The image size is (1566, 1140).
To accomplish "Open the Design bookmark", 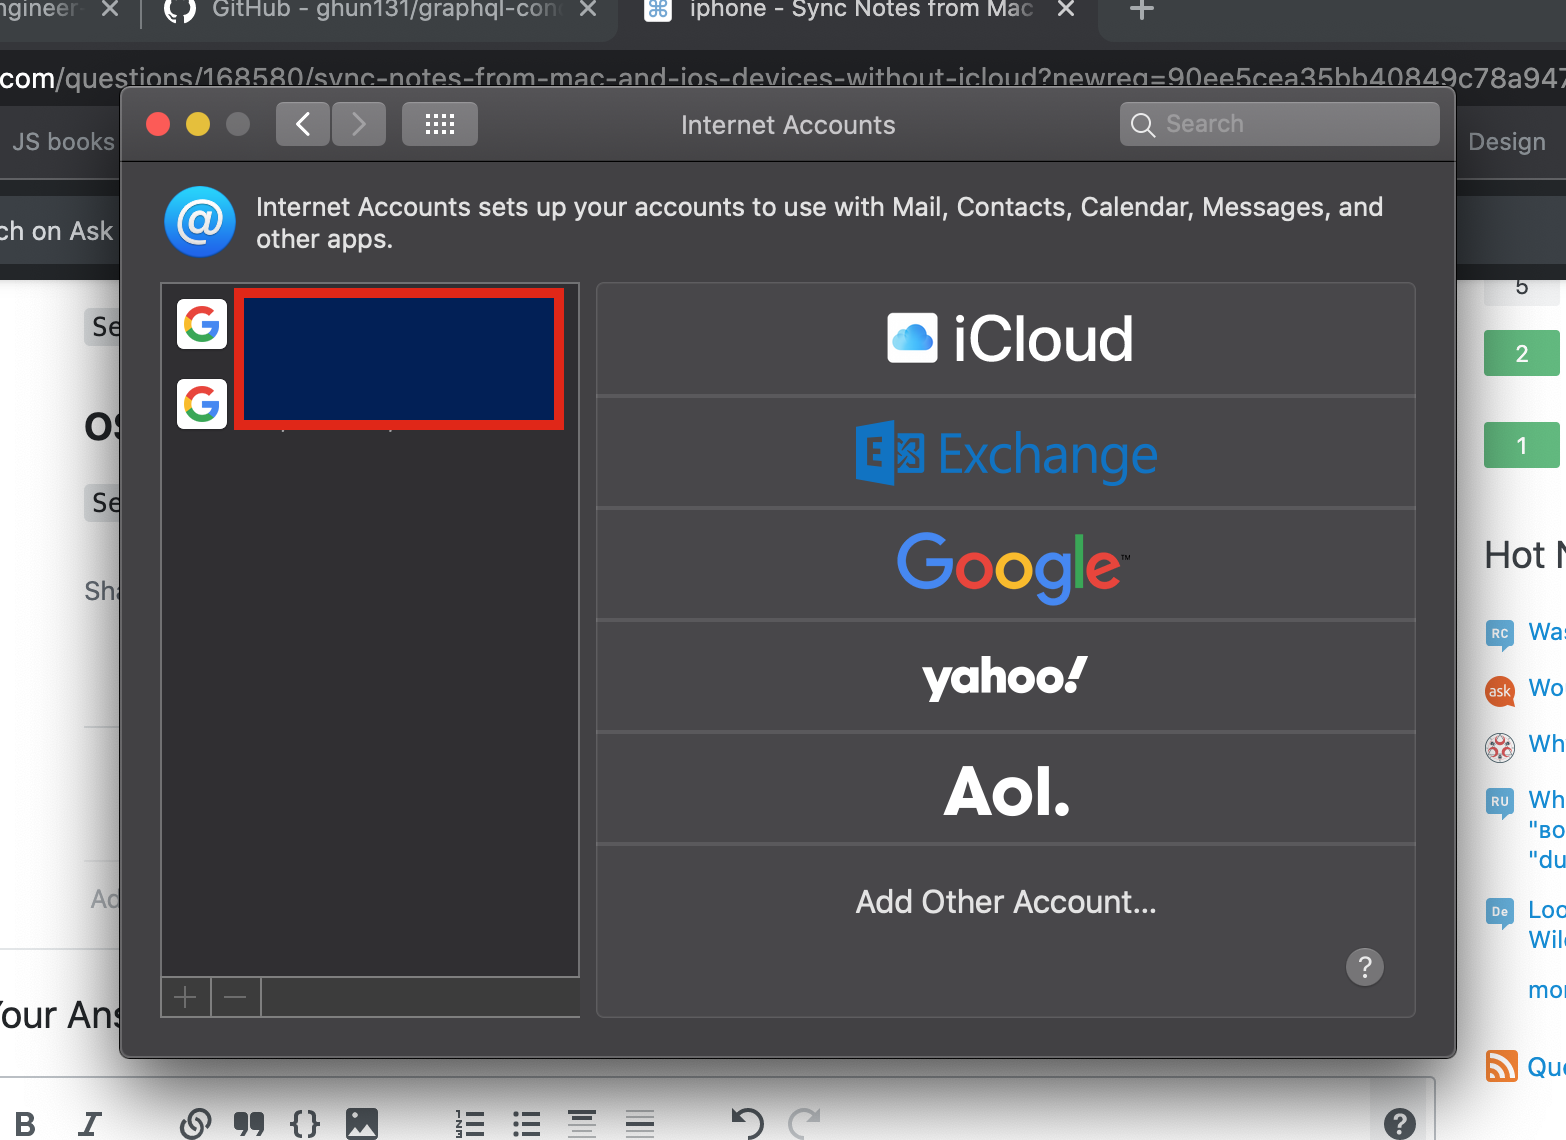I will pos(1507,142).
